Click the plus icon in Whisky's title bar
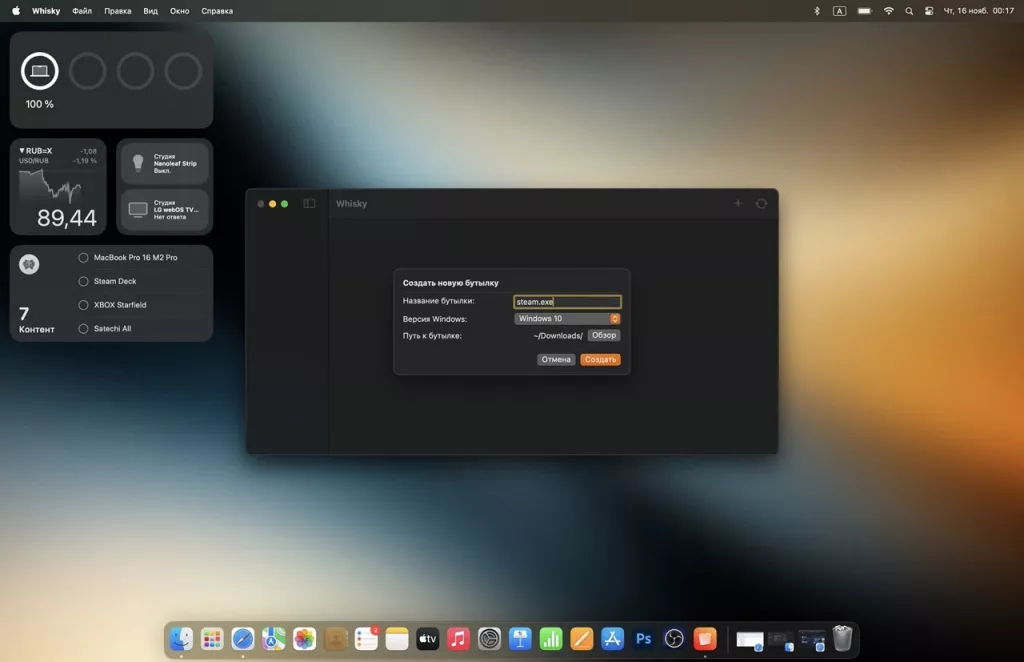 [737, 203]
